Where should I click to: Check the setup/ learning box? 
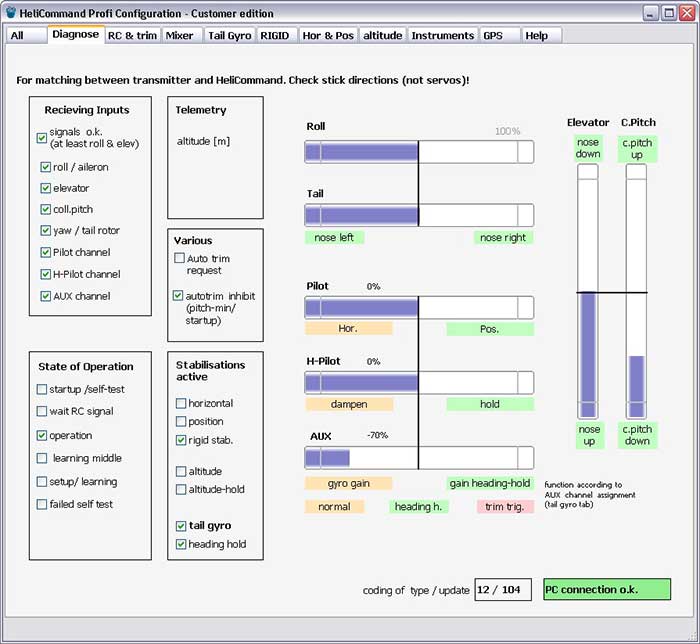point(42,482)
